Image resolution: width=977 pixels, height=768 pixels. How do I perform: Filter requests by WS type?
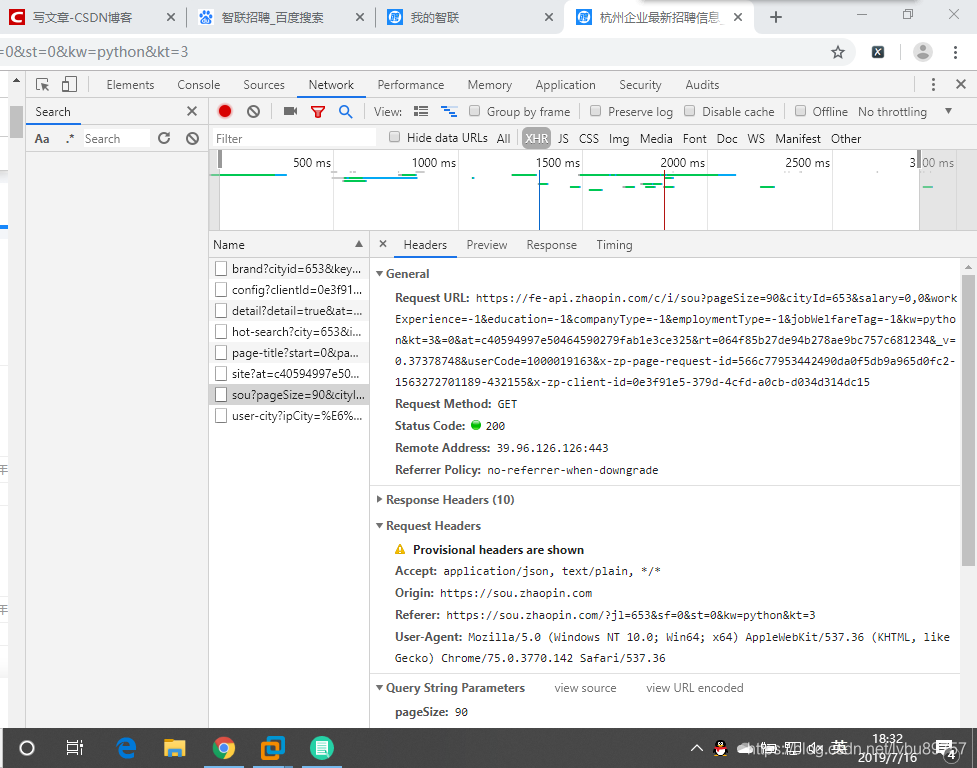756,138
